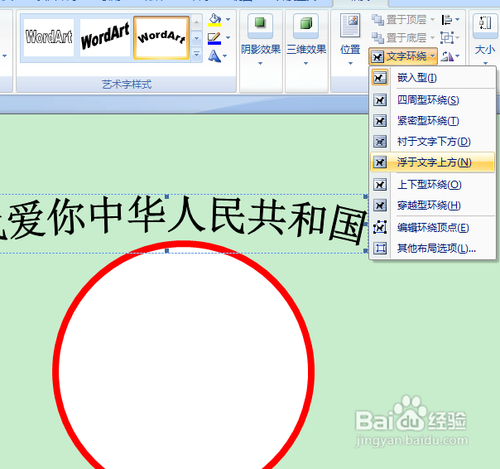Choose In Line with Text (嵌入型)
This screenshot has height=469, width=500.
coord(432,78)
